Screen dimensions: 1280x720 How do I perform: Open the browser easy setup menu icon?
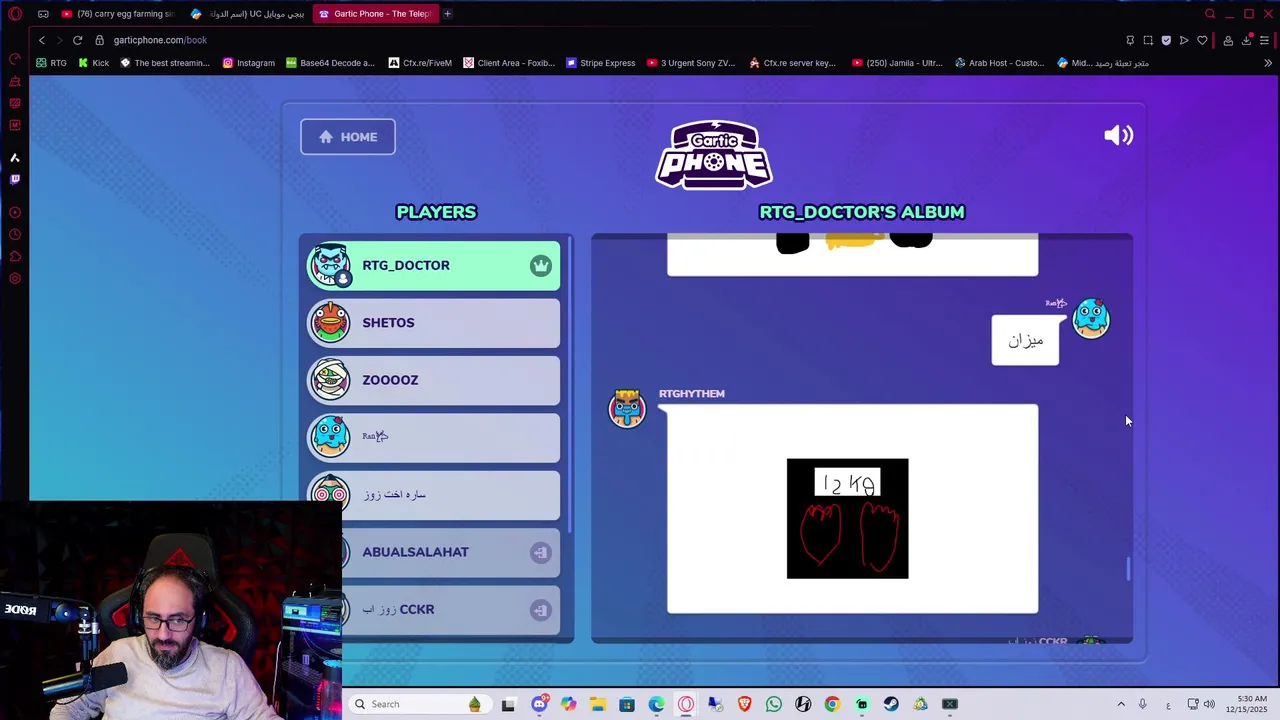point(1265,40)
